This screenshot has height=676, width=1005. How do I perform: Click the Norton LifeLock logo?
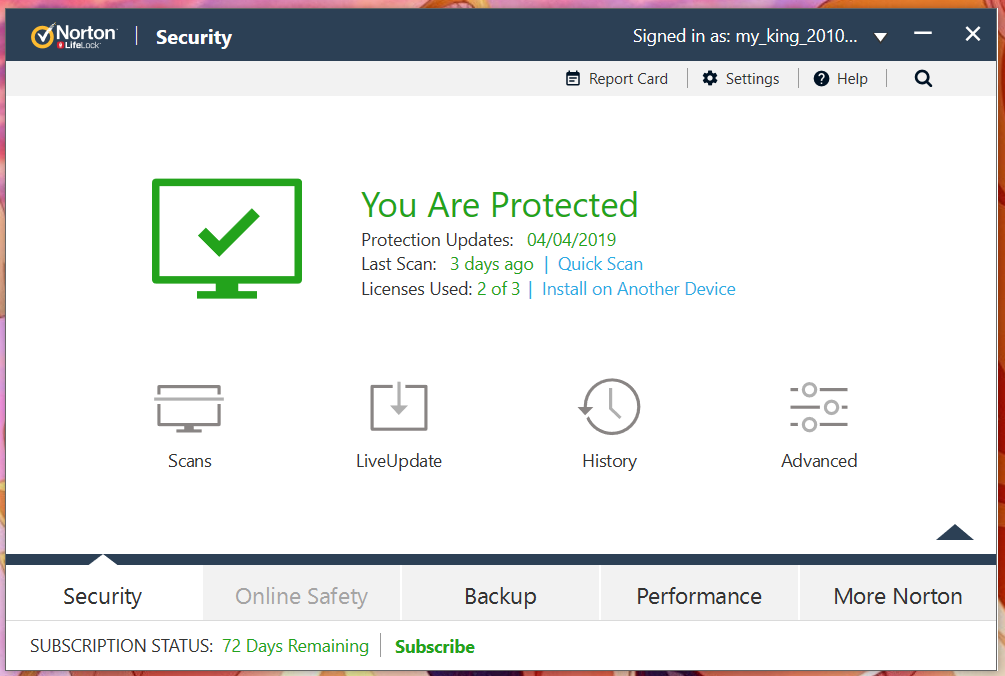(x=74, y=37)
